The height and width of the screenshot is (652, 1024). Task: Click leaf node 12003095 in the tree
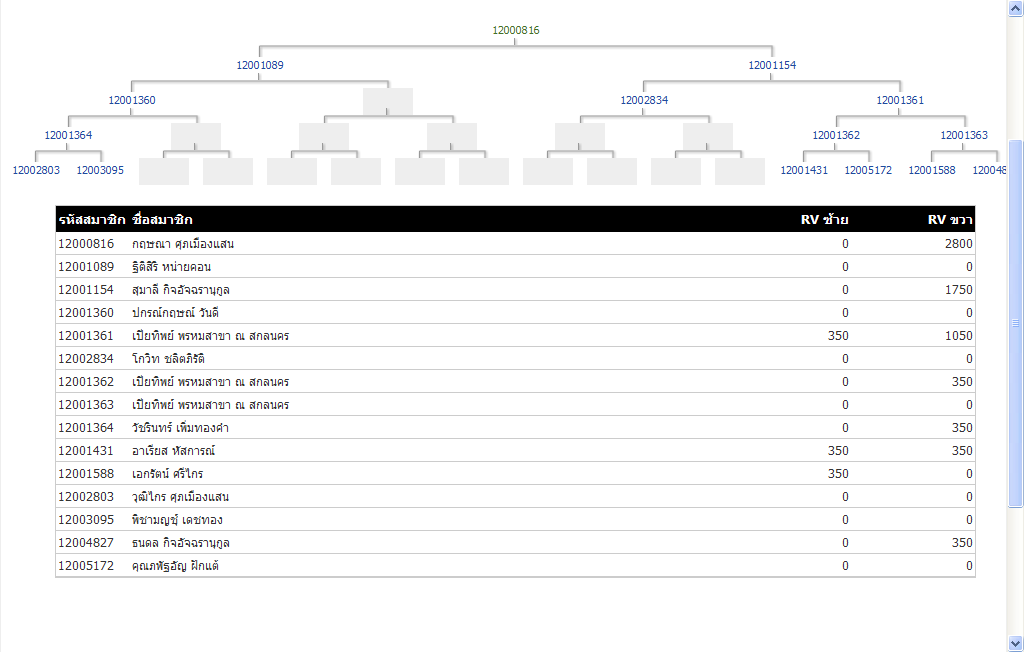tap(100, 170)
